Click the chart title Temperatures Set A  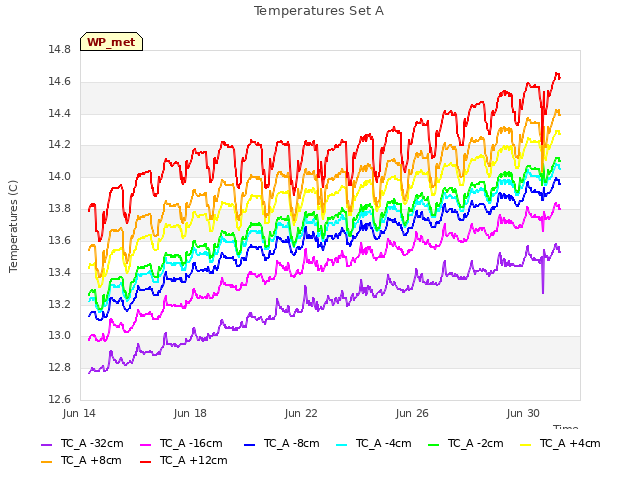(319, 11)
